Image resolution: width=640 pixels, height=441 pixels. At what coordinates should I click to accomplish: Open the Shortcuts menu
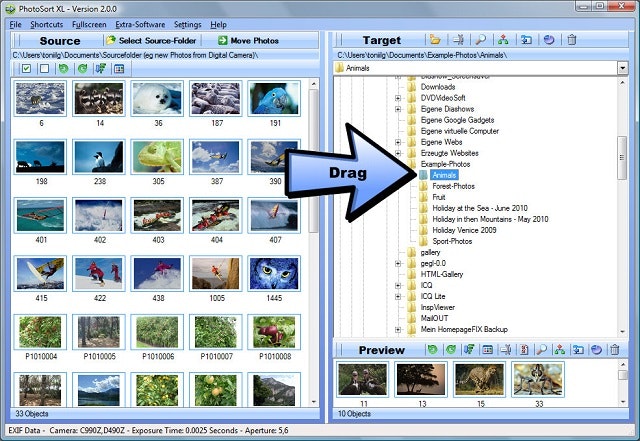pyautogui.click(x=47, y=24)
